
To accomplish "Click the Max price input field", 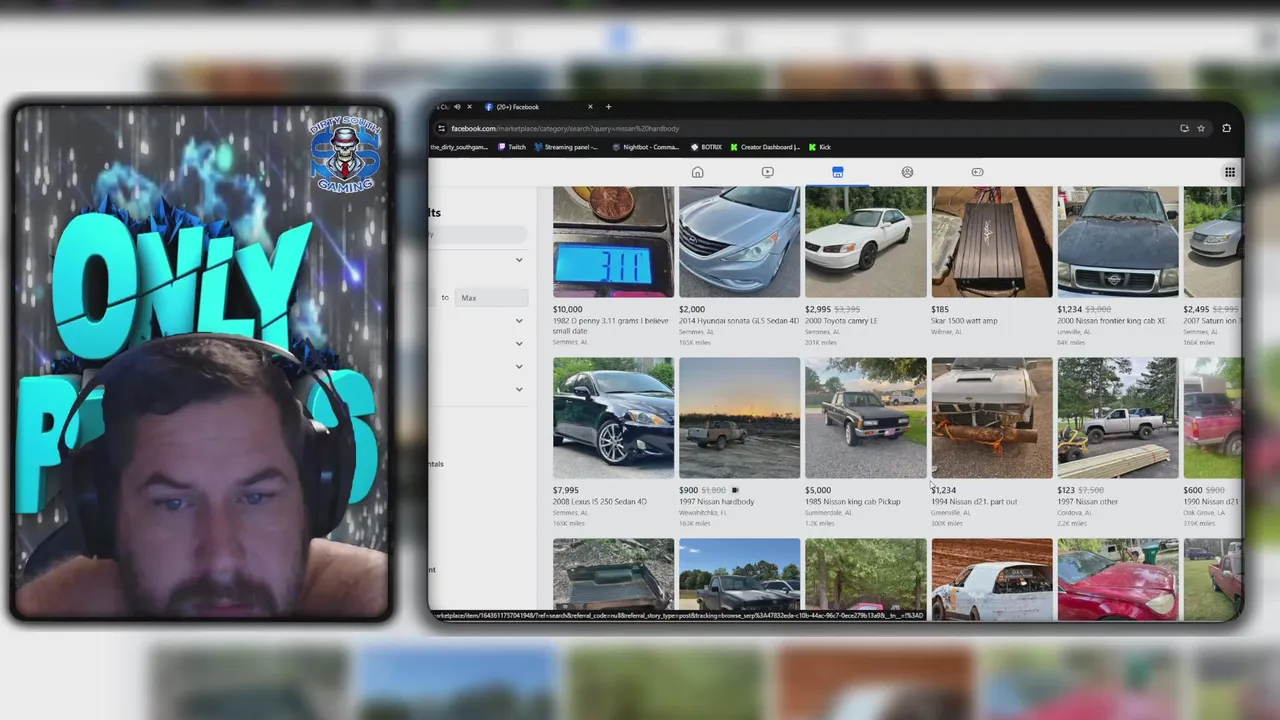I will [491, 297].
